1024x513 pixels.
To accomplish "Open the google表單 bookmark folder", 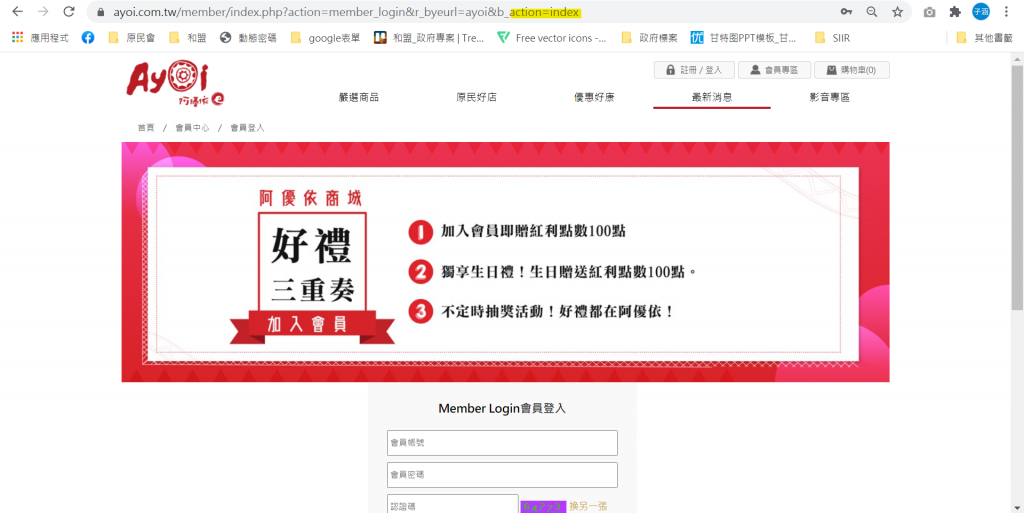I will click(x=325, y=38).
